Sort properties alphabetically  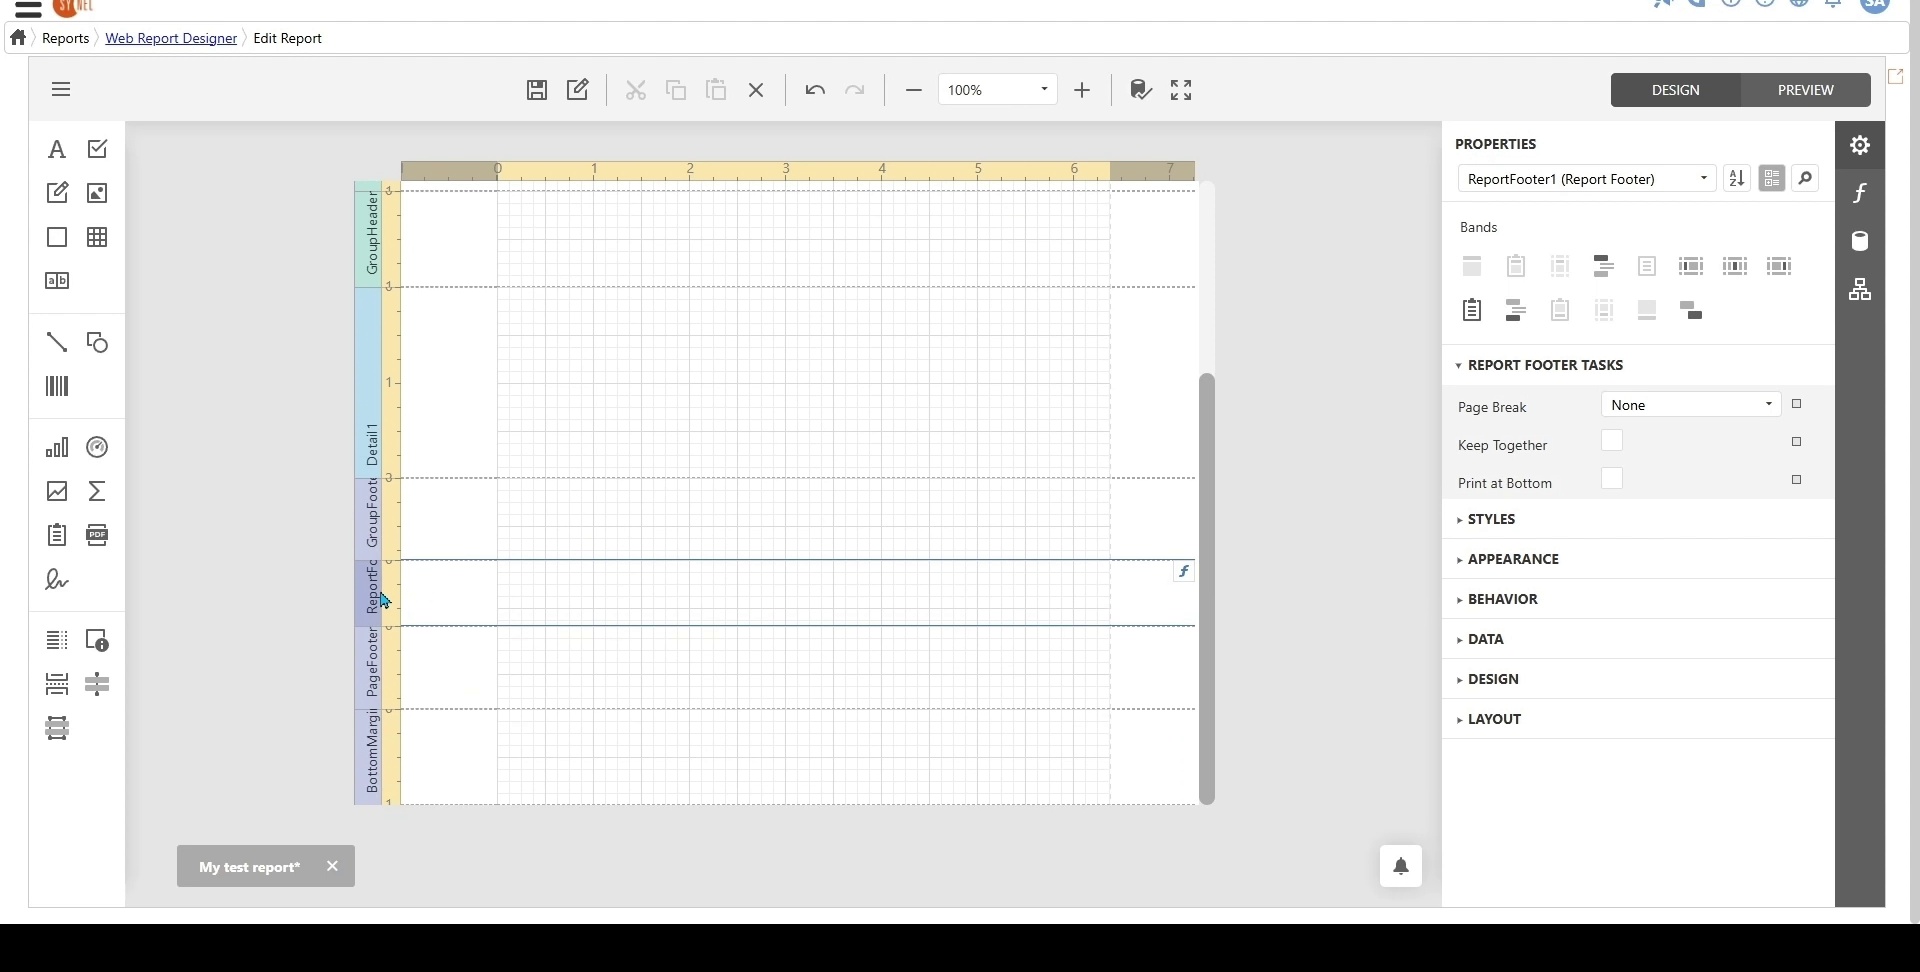pyautogui.click(x=1738, y=179)
